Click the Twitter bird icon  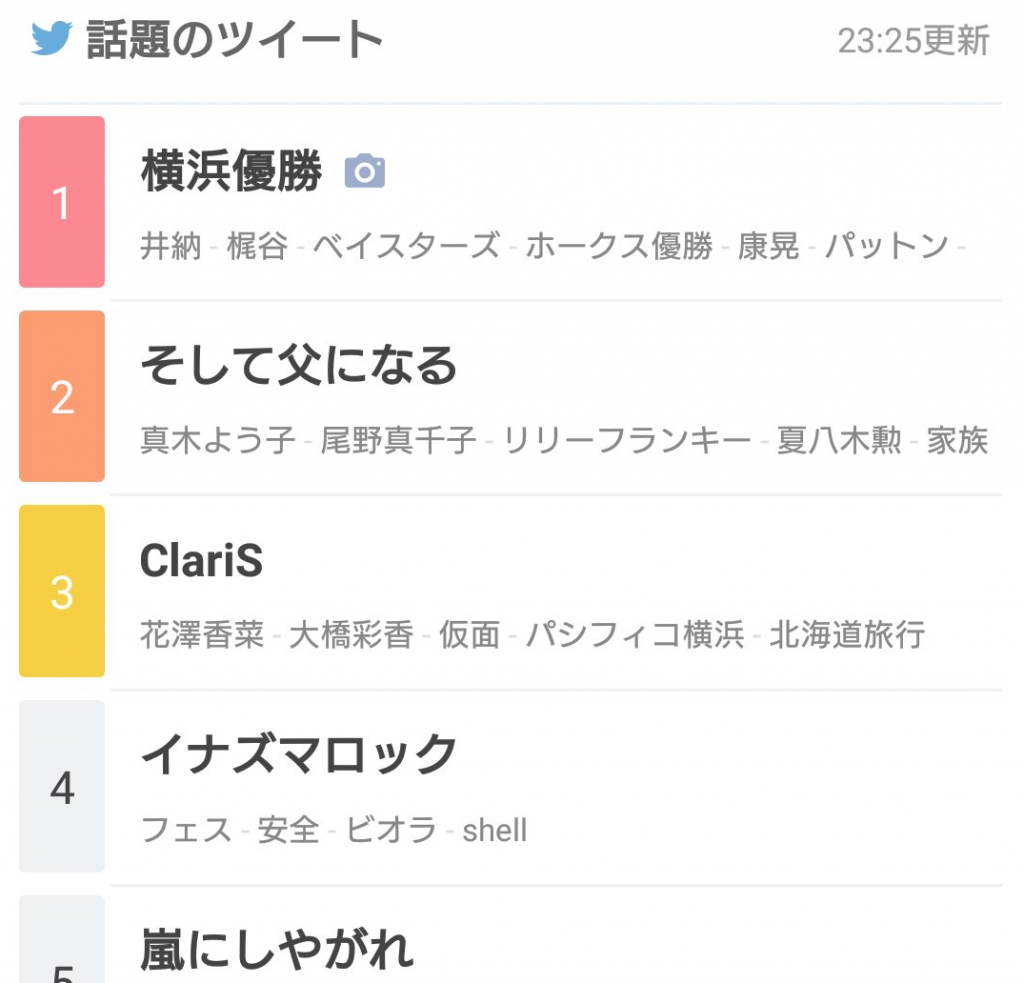52,39
